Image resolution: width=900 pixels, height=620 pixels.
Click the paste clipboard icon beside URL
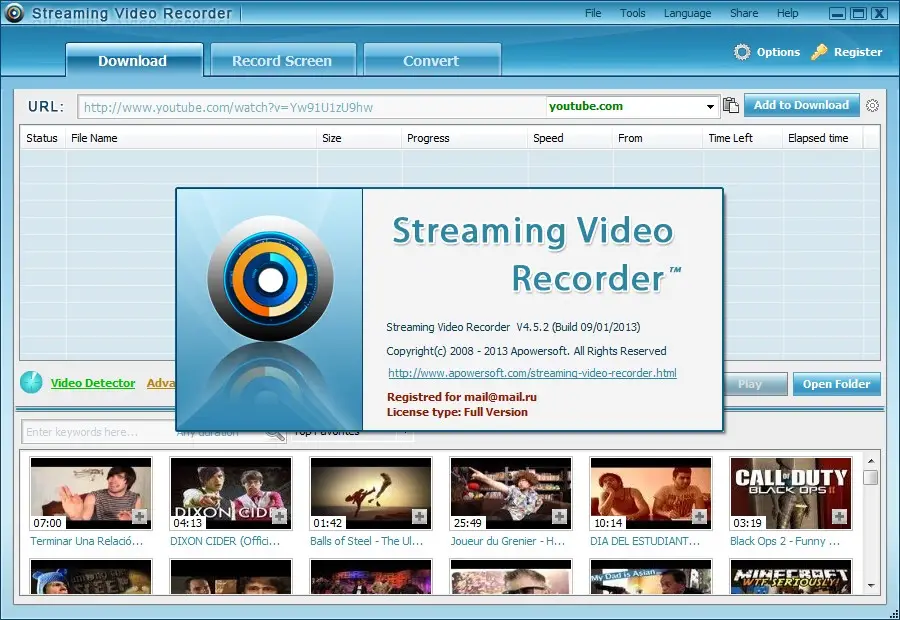pos(731,106)
